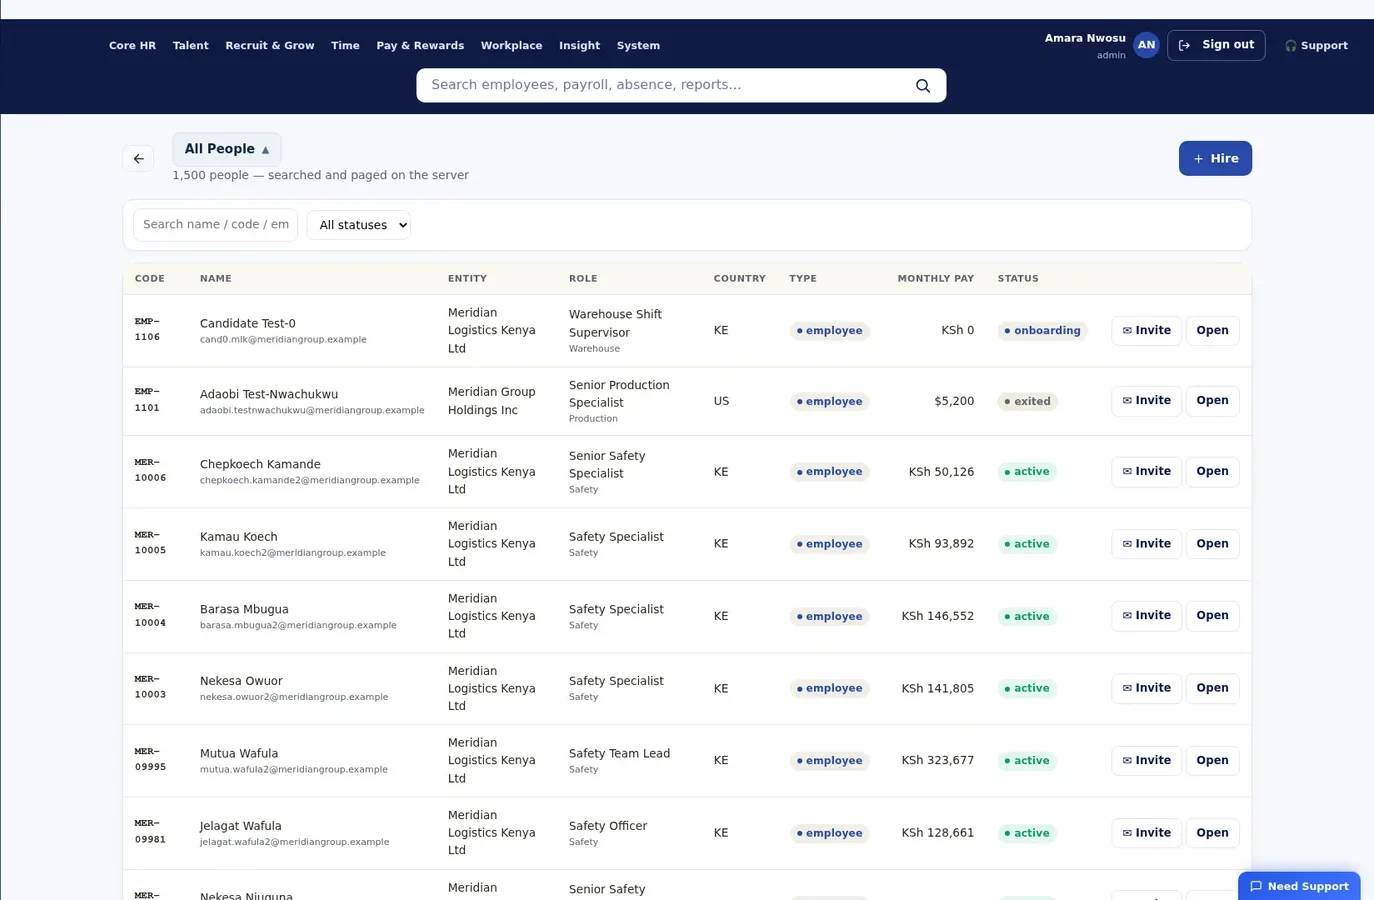Click the Hire button with plus icon
The width and height of the screenshot is (1374, 900).
[1215, 158]
